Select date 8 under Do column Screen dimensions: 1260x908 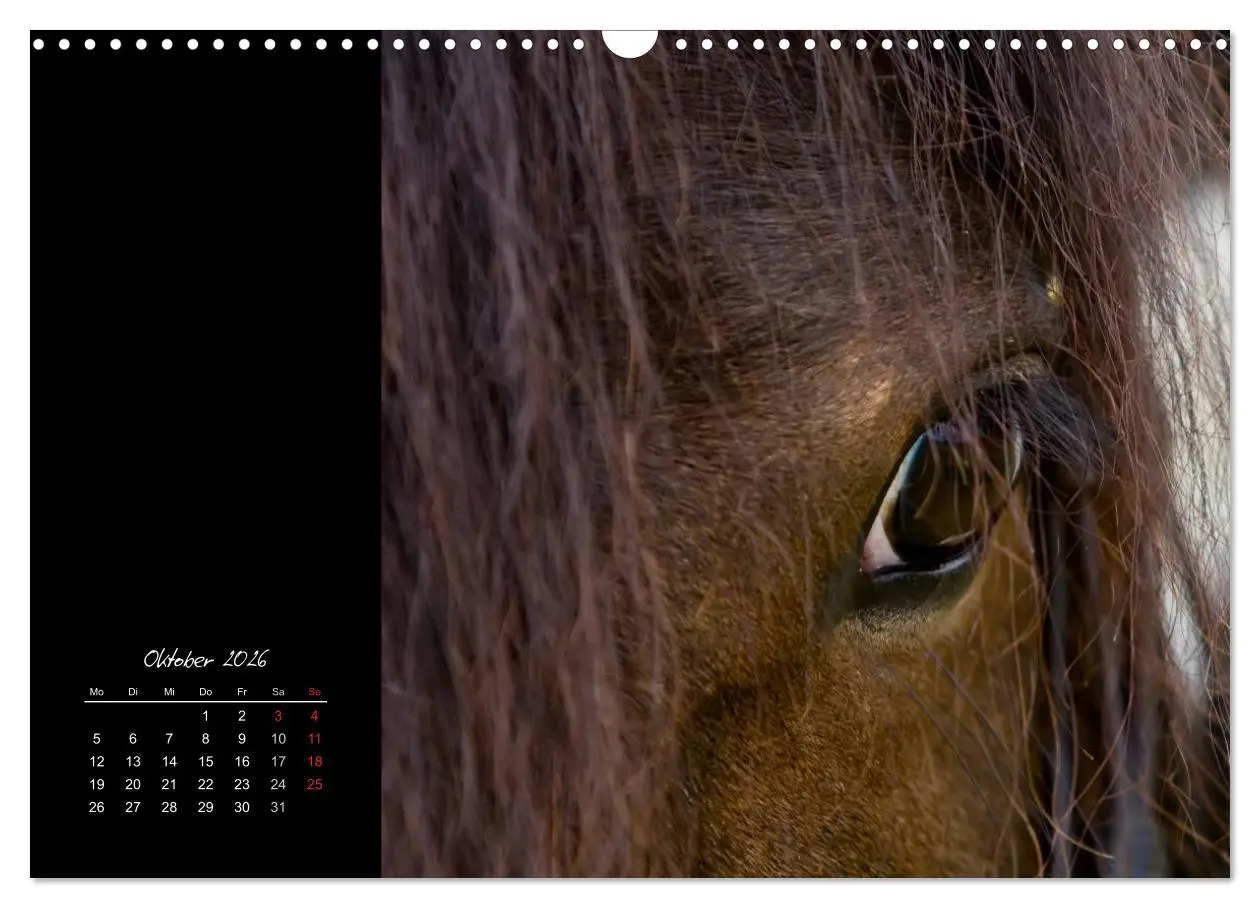pos(206,739)
